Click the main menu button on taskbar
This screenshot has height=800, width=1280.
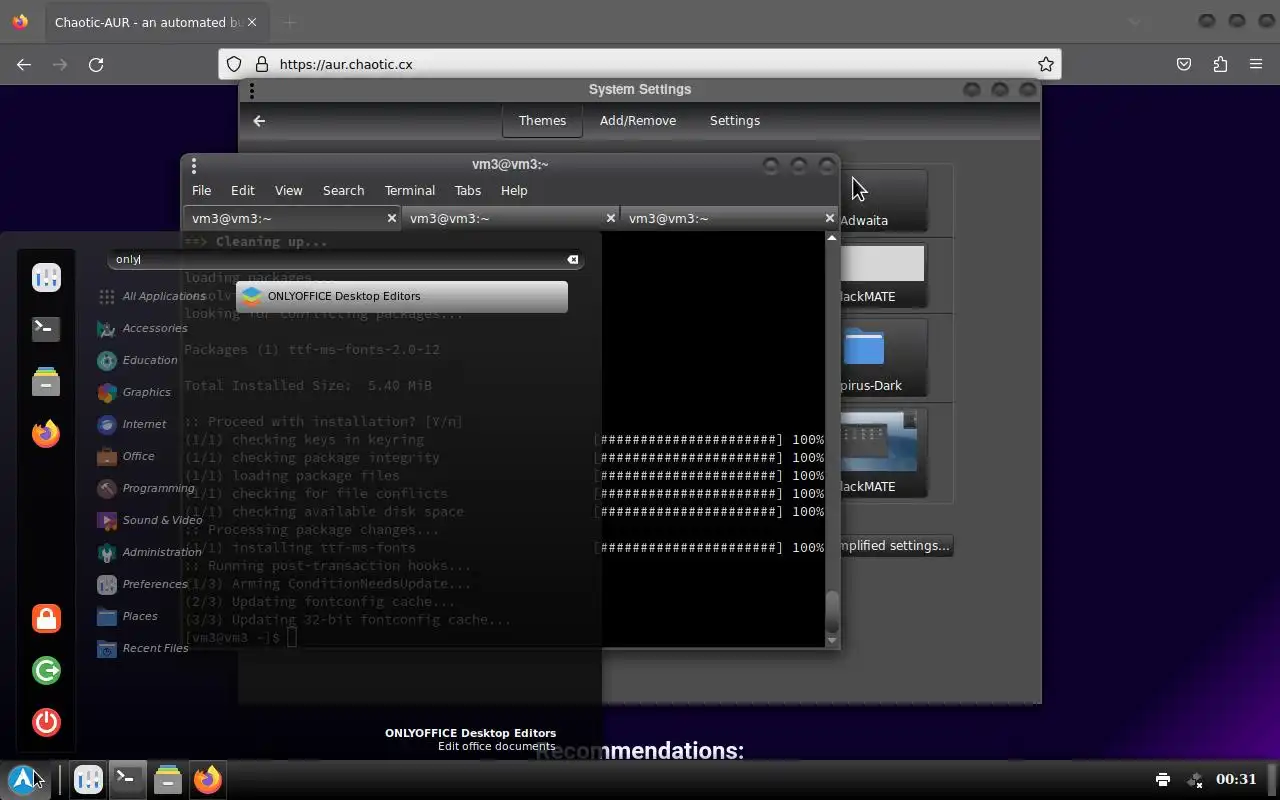[24, 779]
